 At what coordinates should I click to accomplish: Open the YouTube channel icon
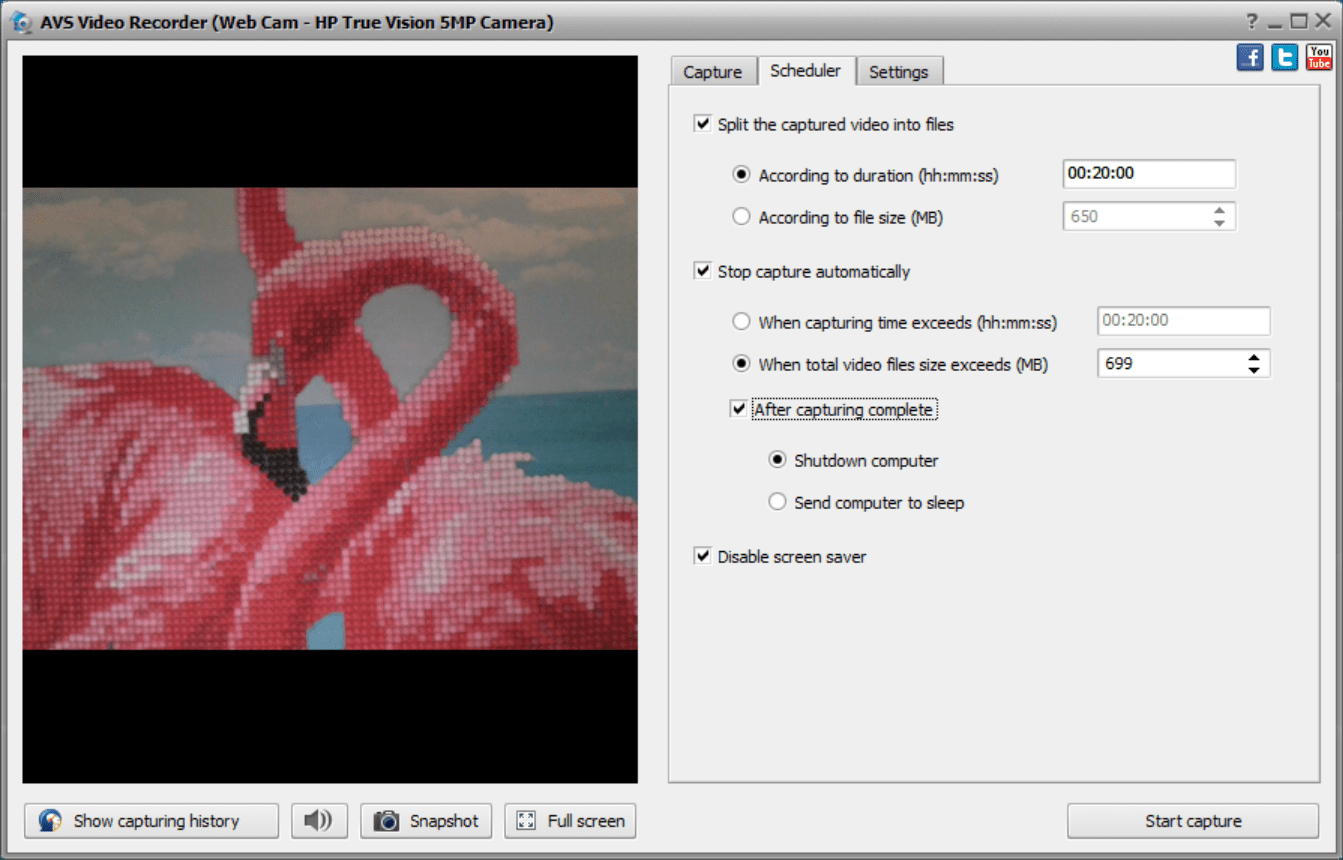(1319, 57)
